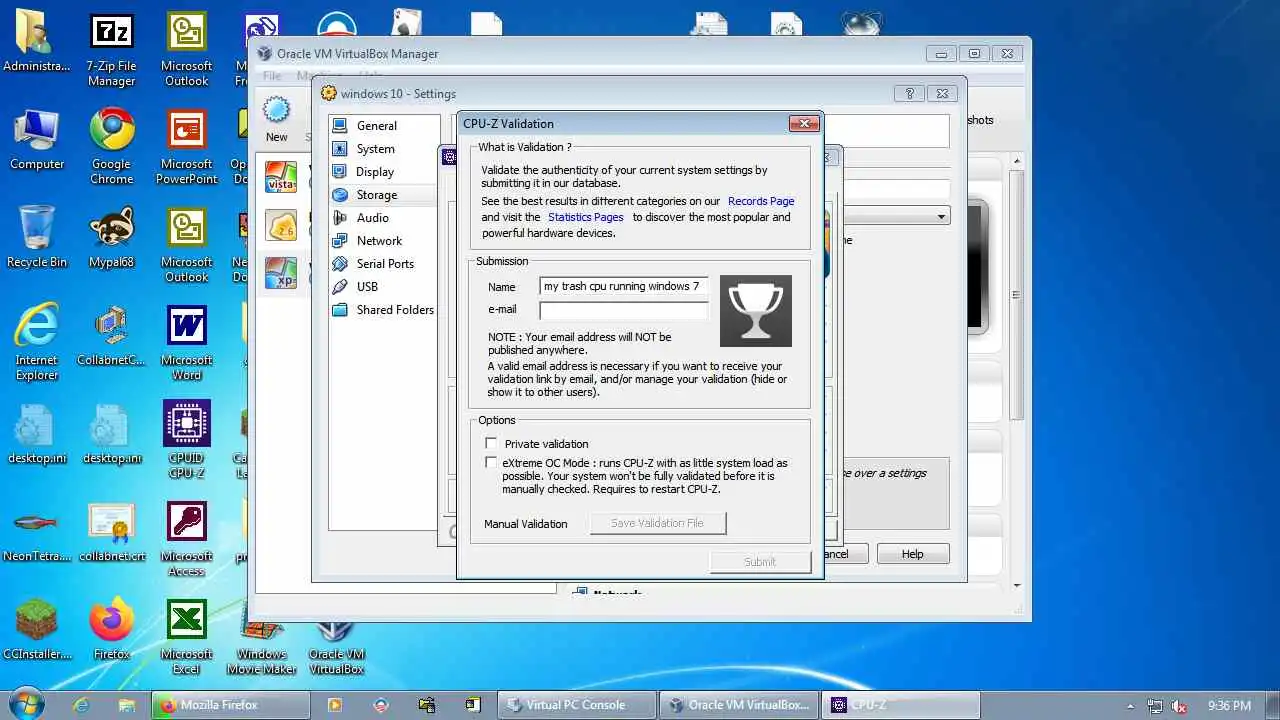
Task: Open the dropdown in the Settings window
Action: (941, 216)
